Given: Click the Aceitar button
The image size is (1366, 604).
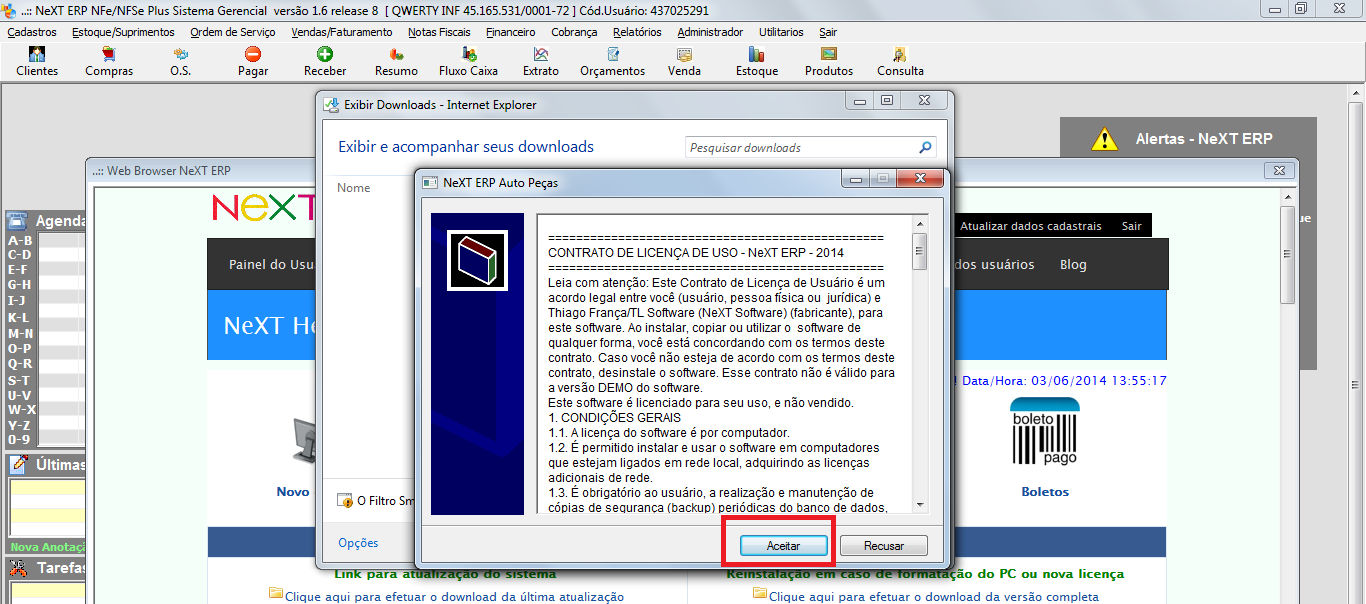Looking at the screenshot, I should (x=781, y=545).
